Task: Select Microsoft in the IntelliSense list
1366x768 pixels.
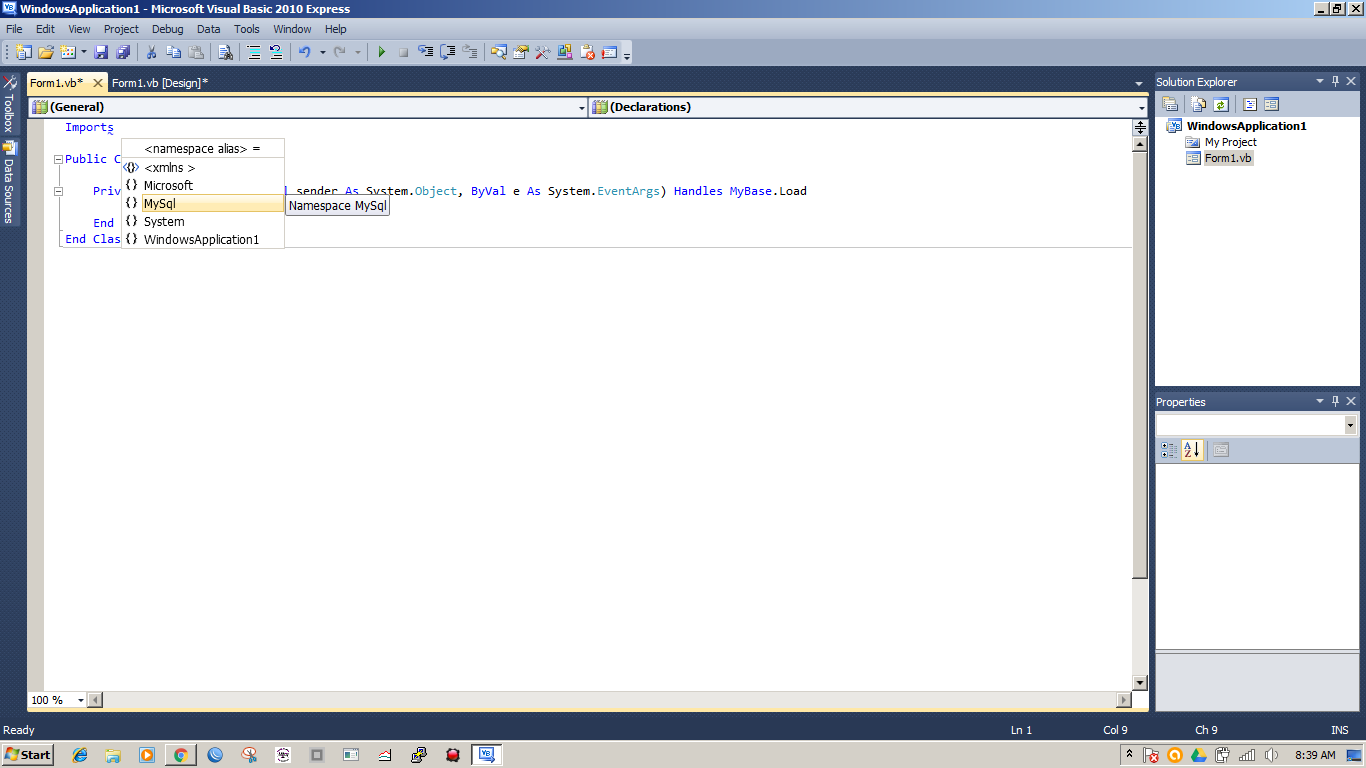Action: coord(203,186)
